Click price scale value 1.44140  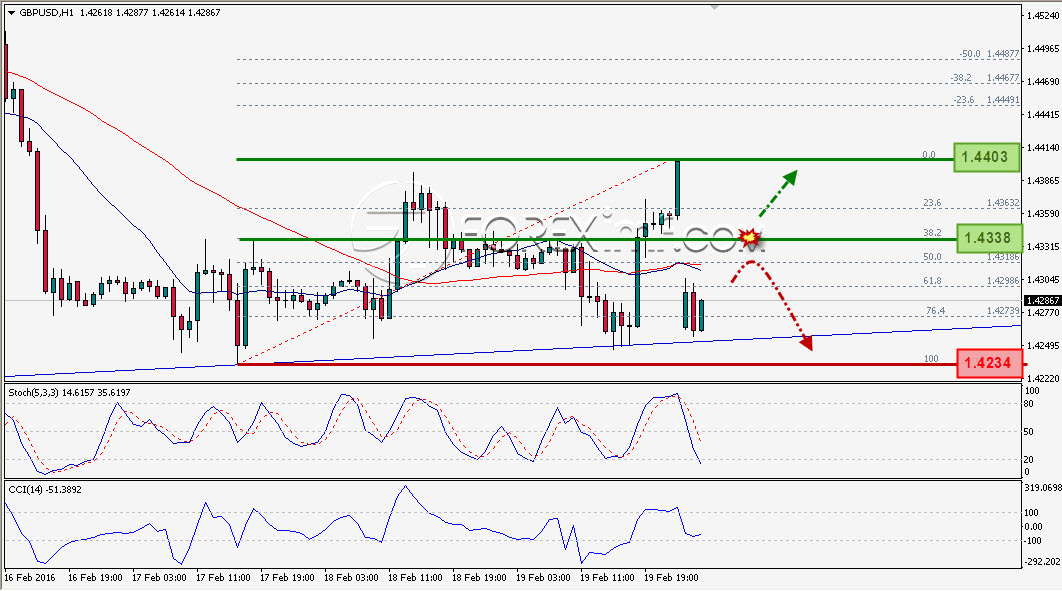(1043, 148)
